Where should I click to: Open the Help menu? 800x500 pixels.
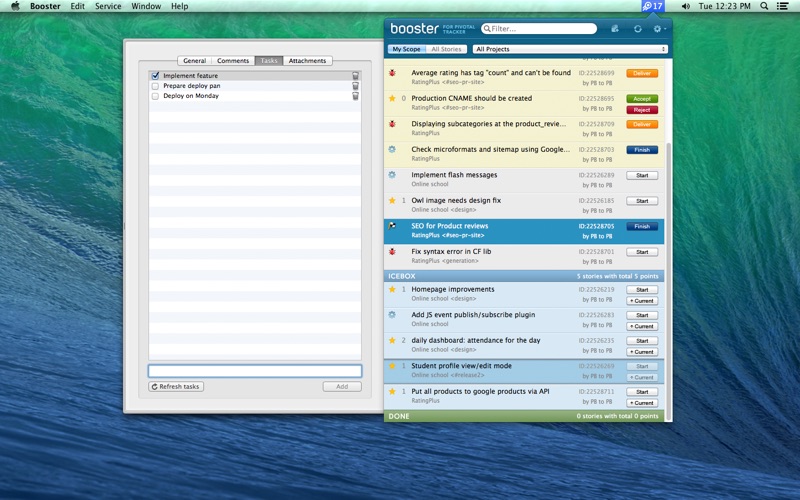coord(180,6)
